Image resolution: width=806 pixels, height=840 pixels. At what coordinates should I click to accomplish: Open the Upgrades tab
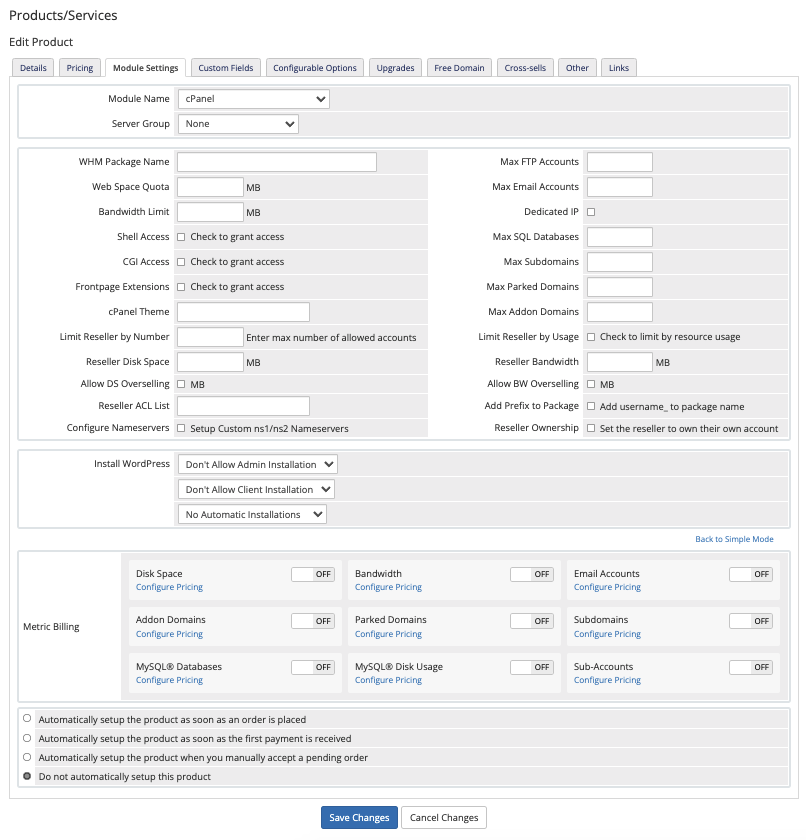coord(395,68)
